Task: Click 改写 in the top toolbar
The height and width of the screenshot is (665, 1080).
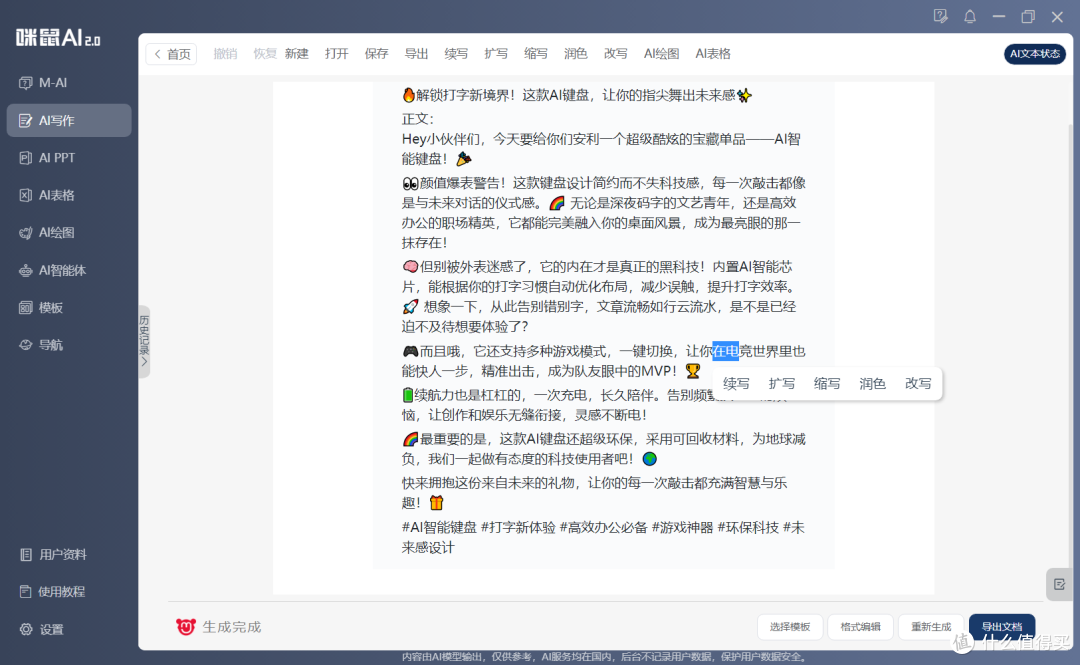Action: pyautogui.click(x=616, y=54)
